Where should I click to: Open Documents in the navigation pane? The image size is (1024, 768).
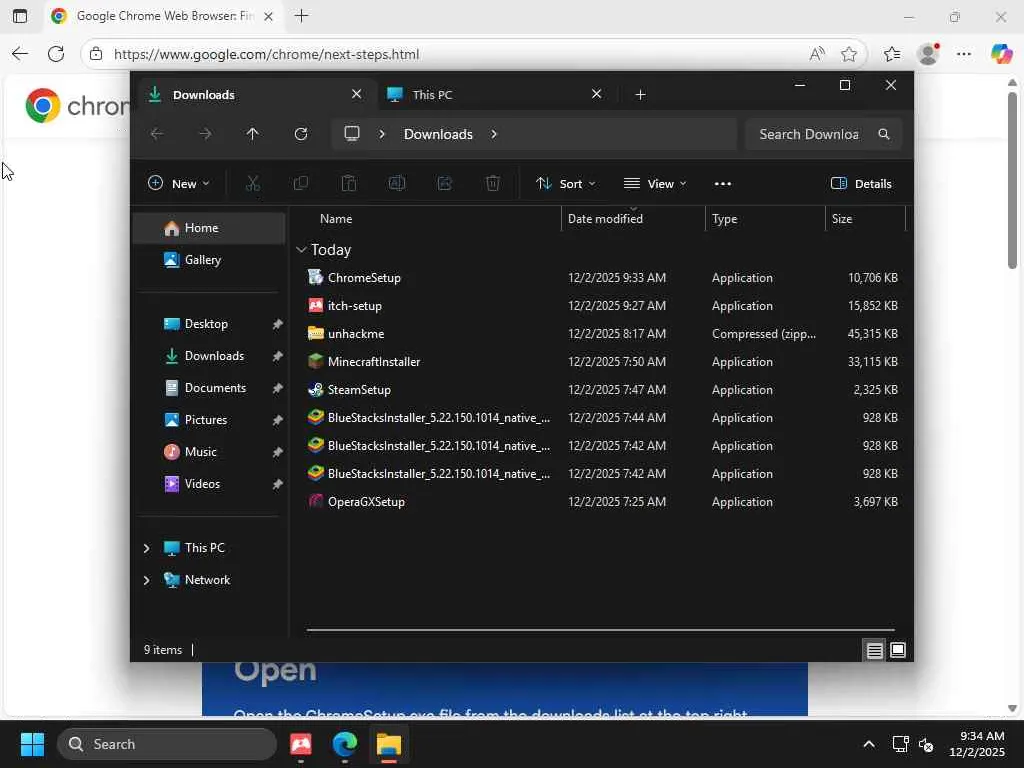click(x=209, y=388)
